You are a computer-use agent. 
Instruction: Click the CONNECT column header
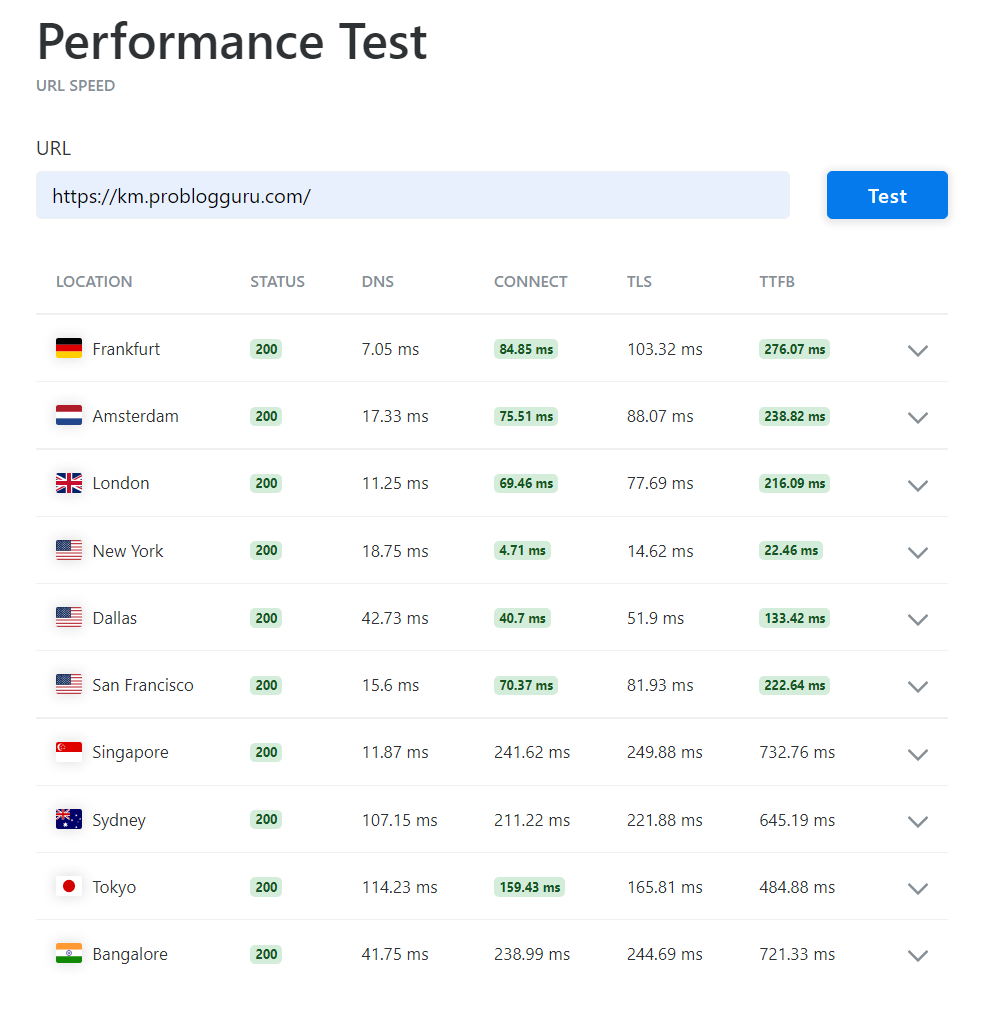[530, 282]
